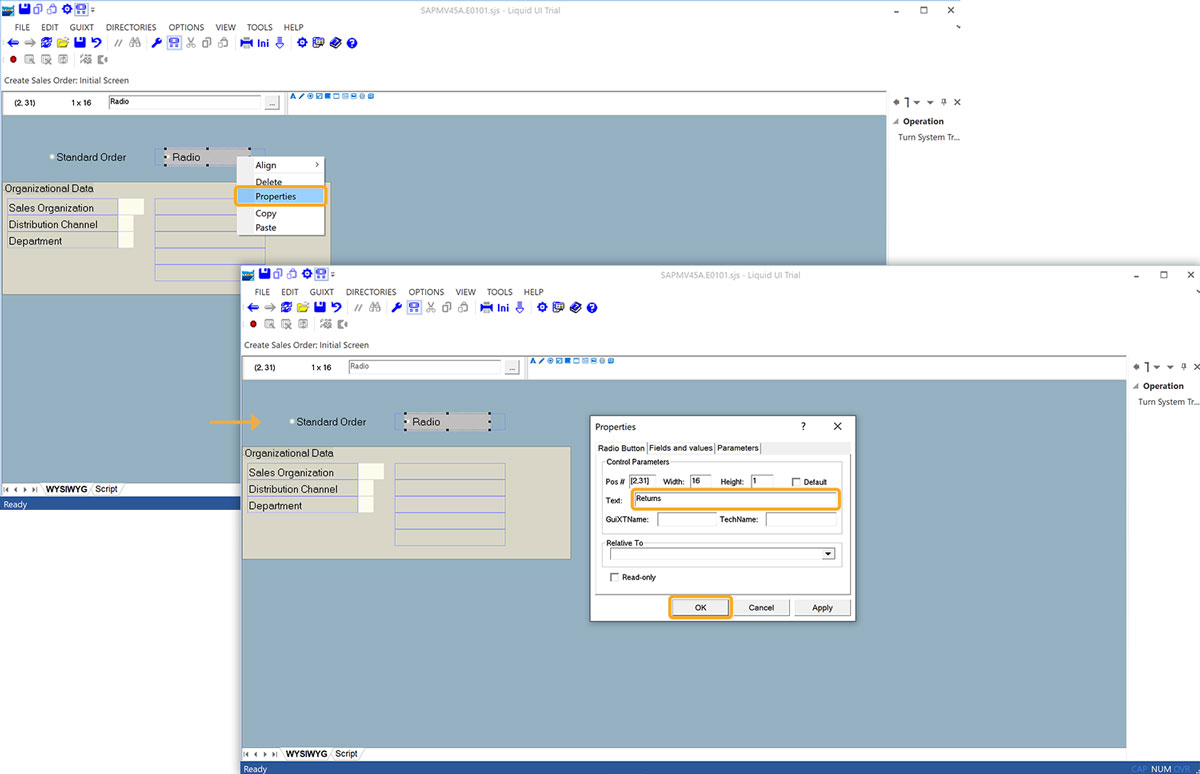
Task: Click OK in the Properties dialog
Action: (x=700, y=607)
